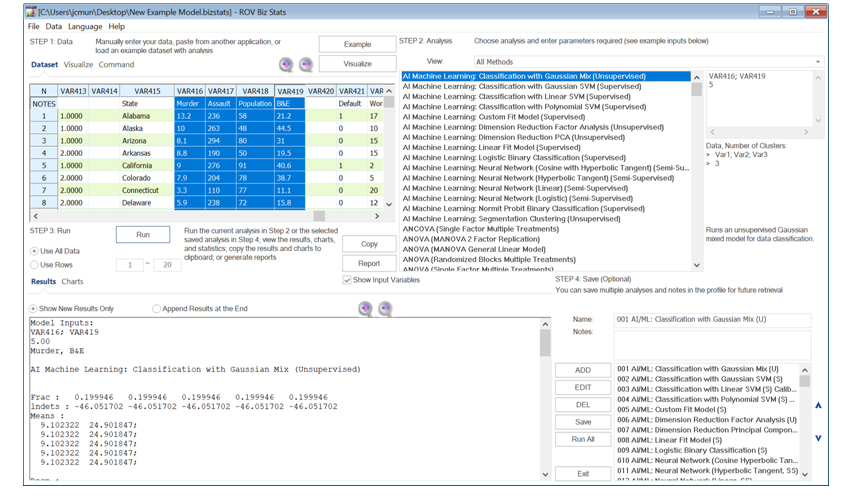The image size is (853, 499).
Task: Open the Help menu
Action: [x=116, y=26]
